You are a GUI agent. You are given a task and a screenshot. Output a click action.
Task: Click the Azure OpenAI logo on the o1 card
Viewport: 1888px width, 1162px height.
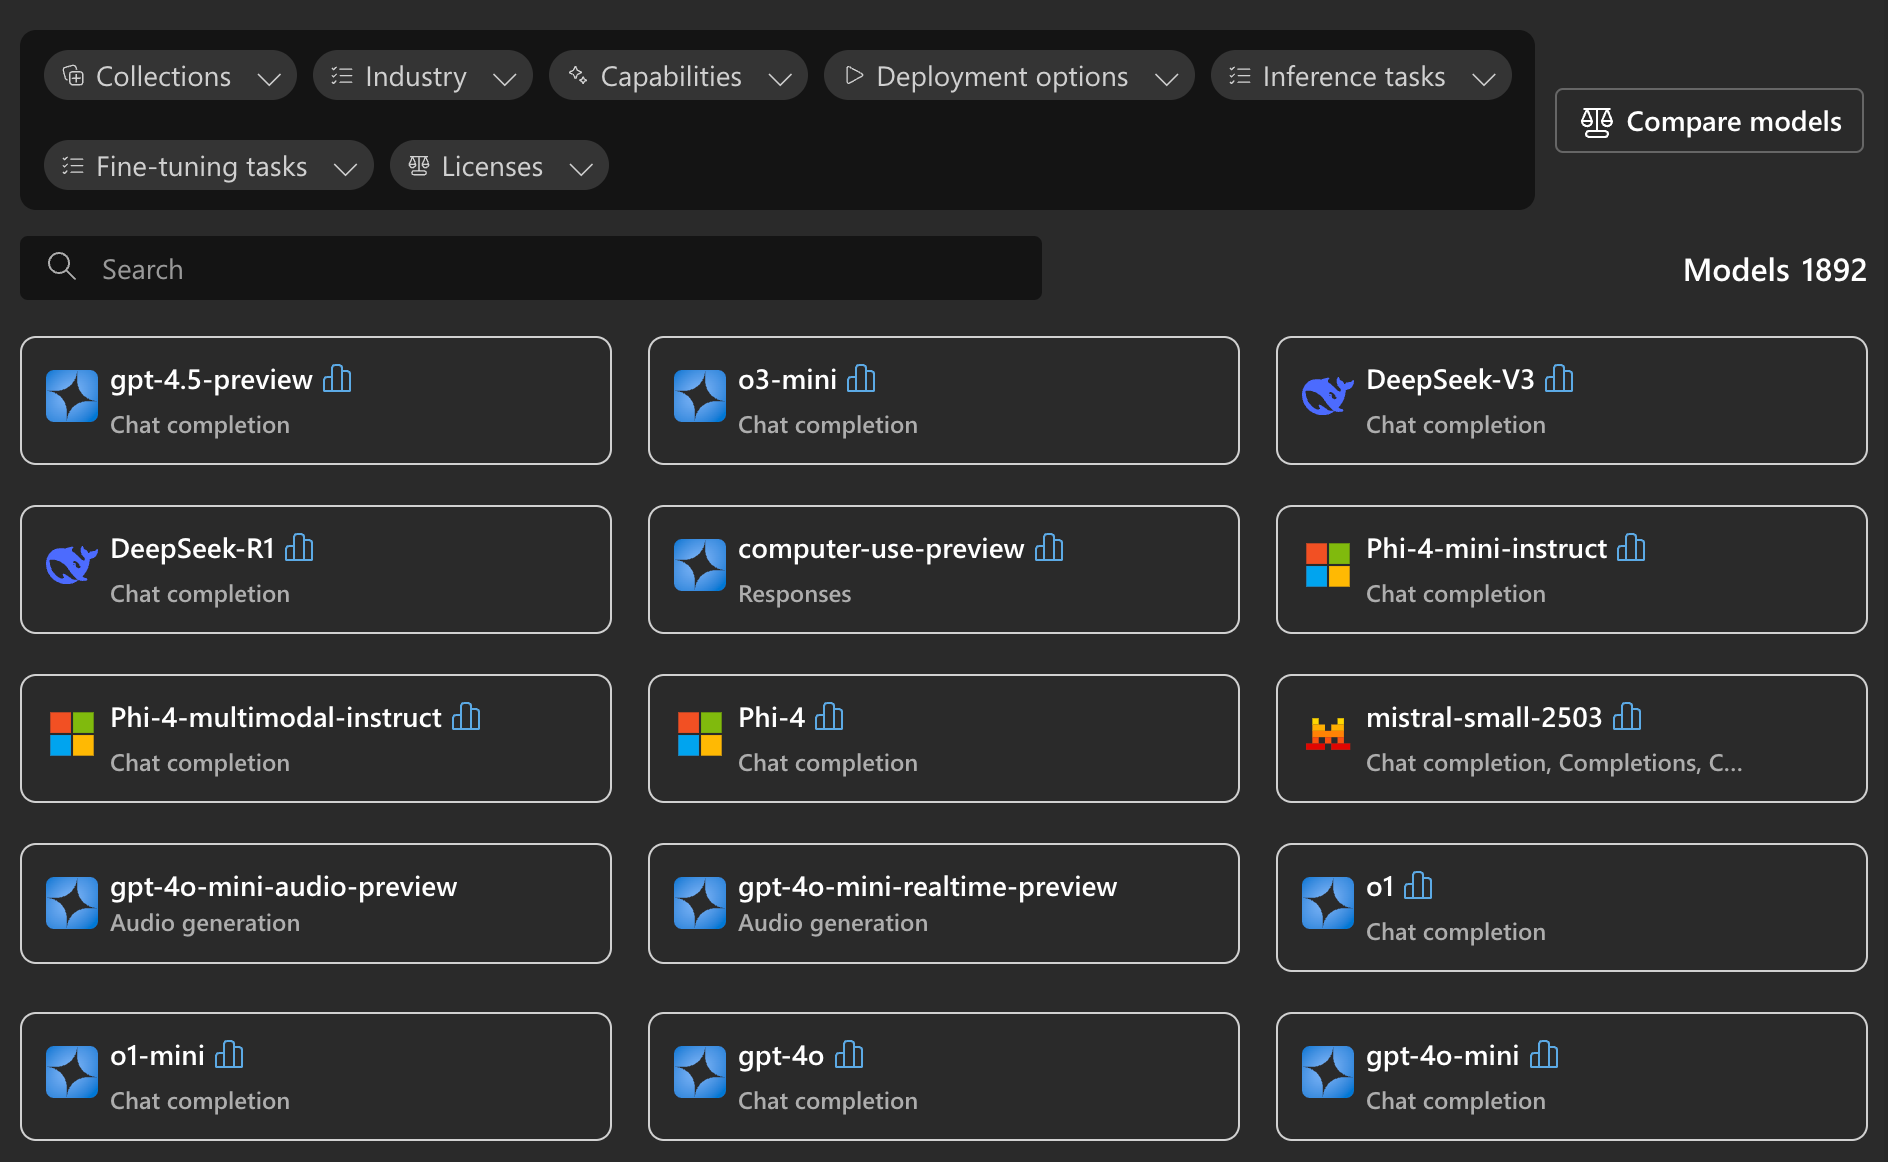[1328, 903]
